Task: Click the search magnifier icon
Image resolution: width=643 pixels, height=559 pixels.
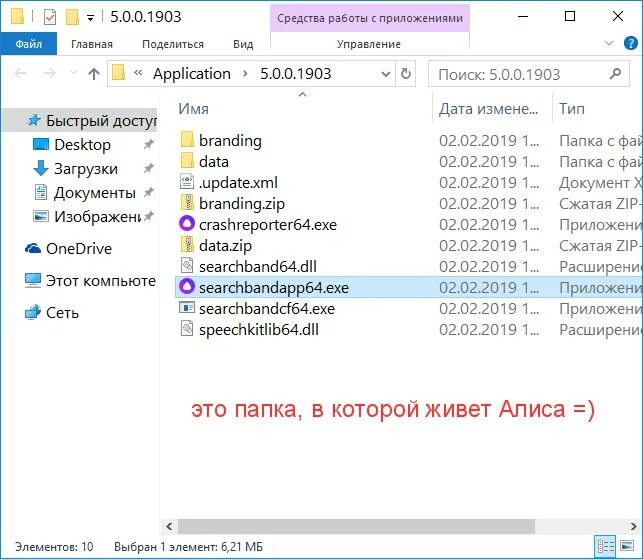Action: tap(615, 73)
